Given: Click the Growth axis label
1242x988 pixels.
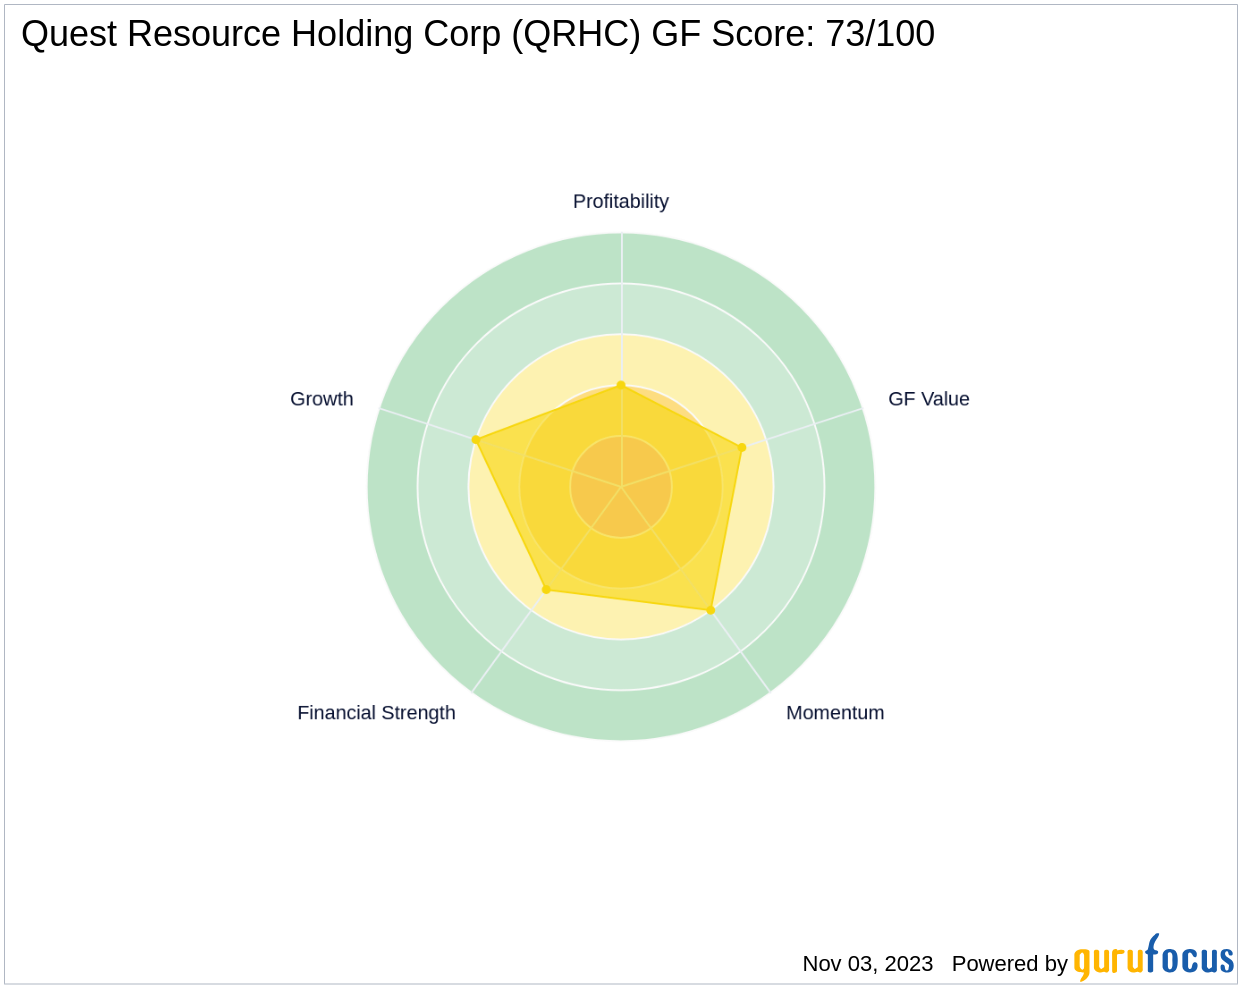Looking at the screenshot, I should tap(322, 399).
